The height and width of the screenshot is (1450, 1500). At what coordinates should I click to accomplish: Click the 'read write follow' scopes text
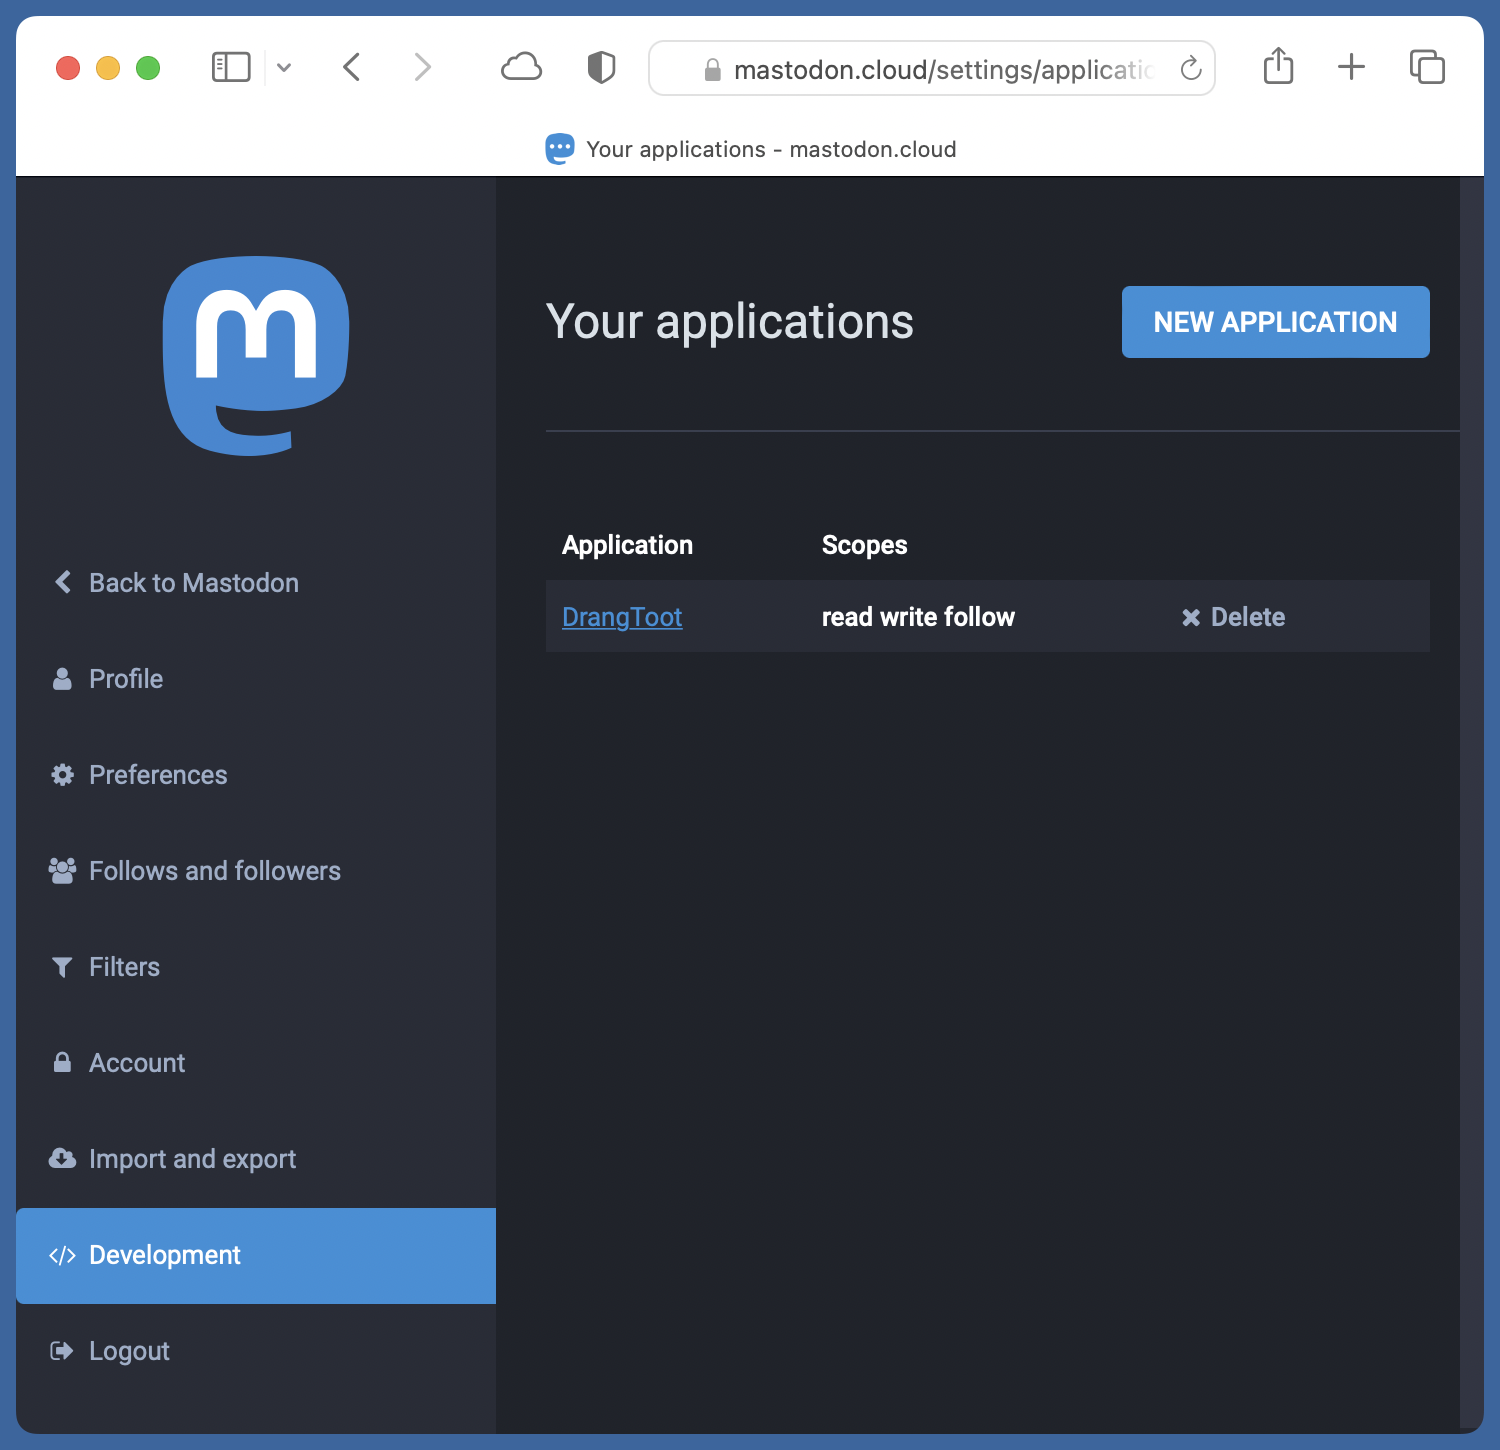click(x=918, y=617)
